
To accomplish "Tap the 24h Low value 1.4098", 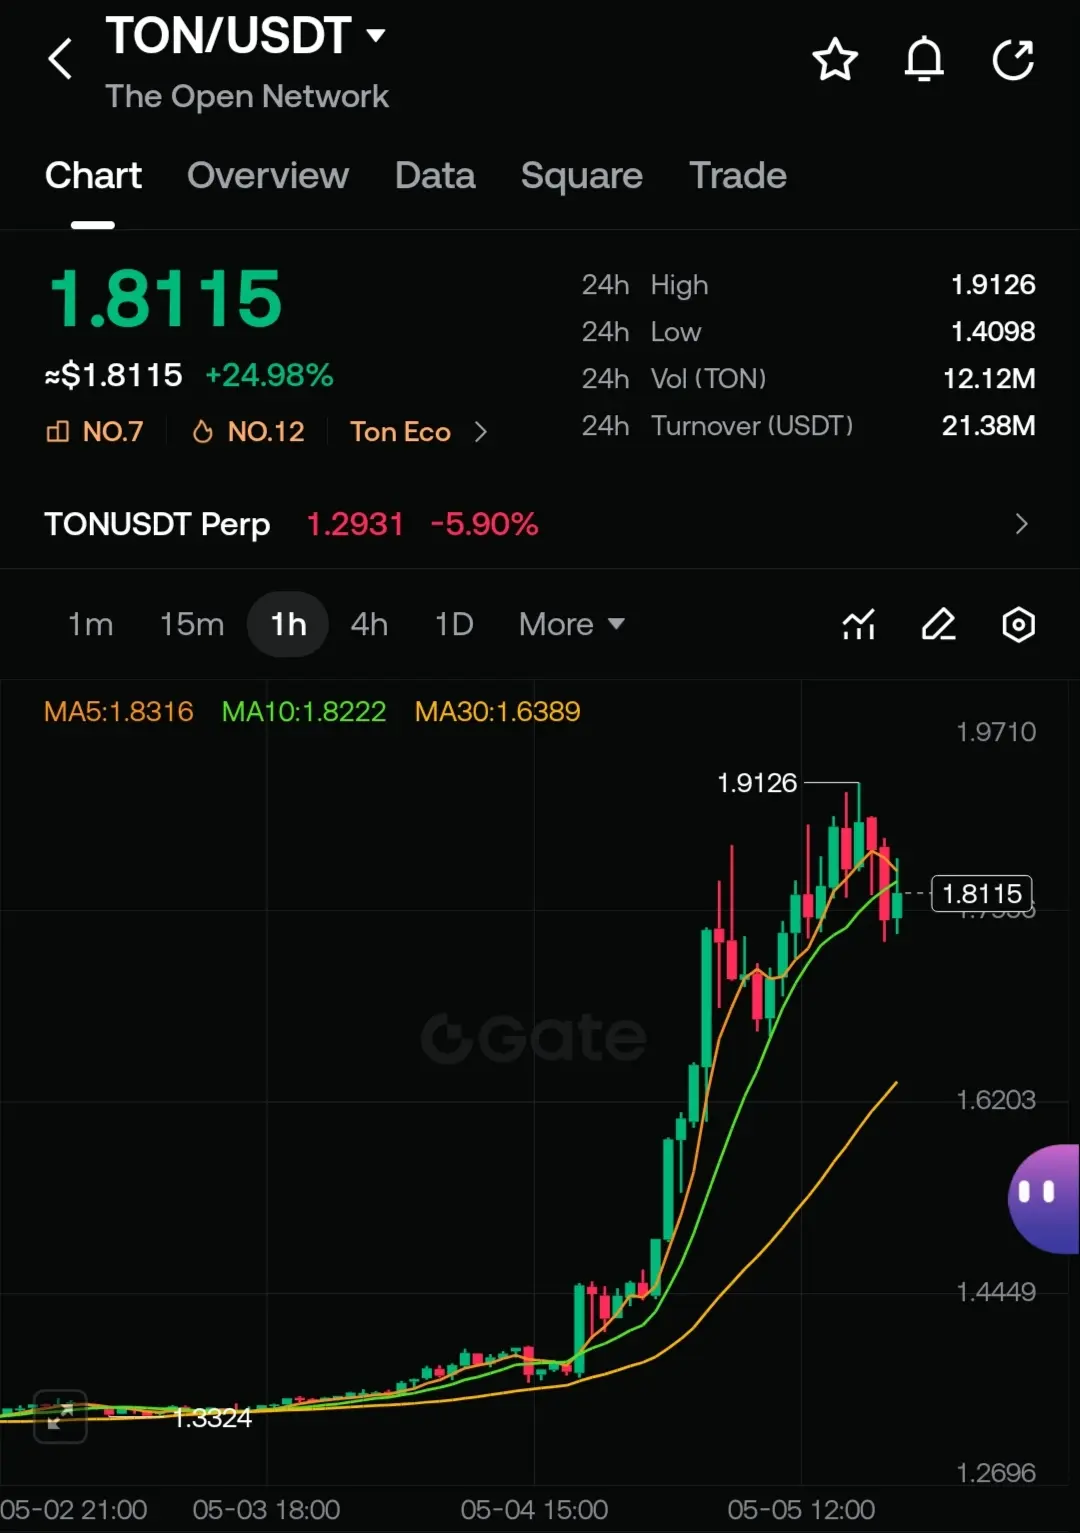I will click(993, 332).
